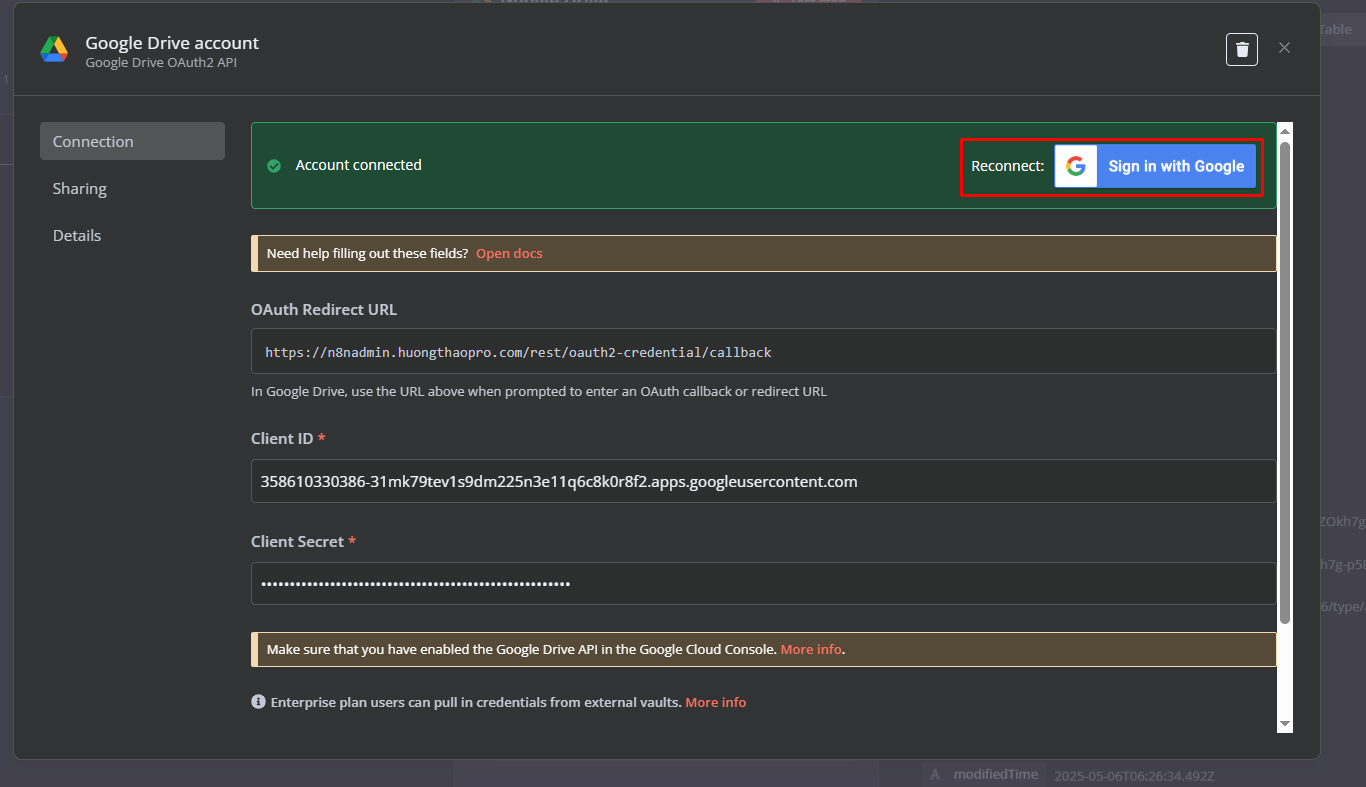Open the Google Drive API More info link

(x=811, y=649)
